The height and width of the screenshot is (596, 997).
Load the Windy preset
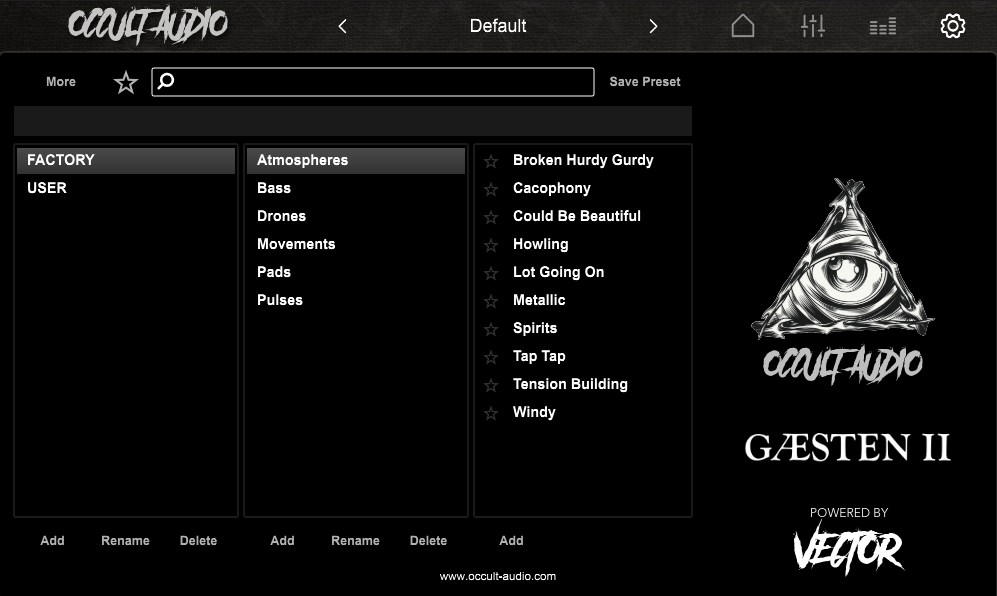pos(534,412)
